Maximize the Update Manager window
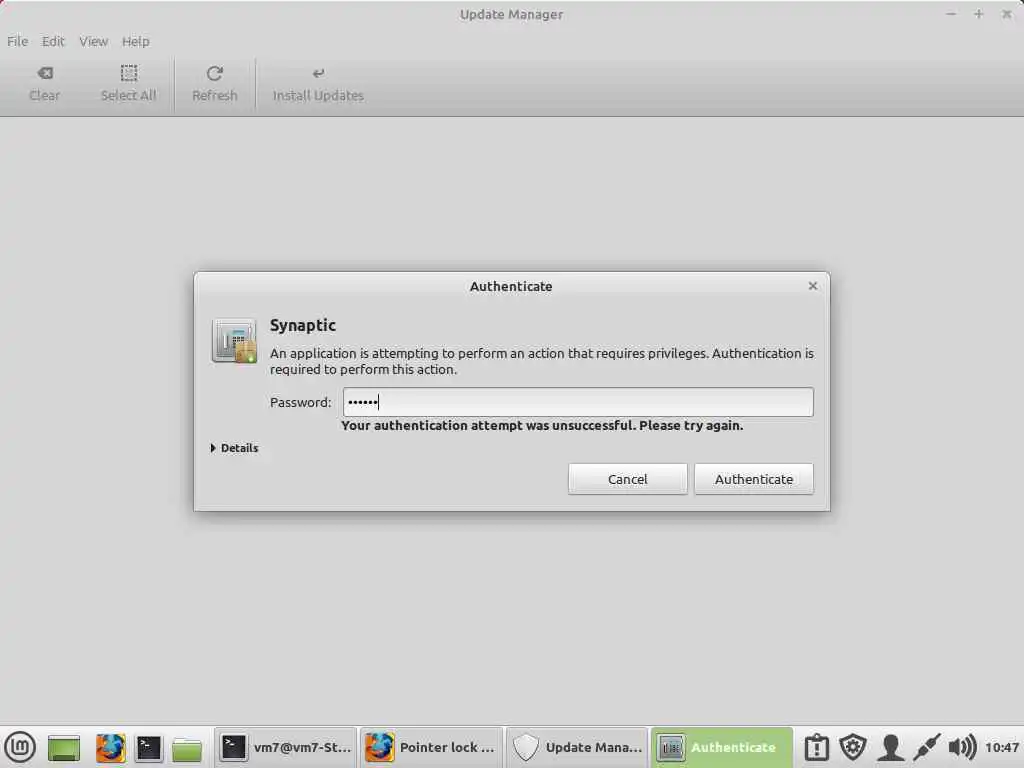1024x768 pixels. click(x=978, y=14)
